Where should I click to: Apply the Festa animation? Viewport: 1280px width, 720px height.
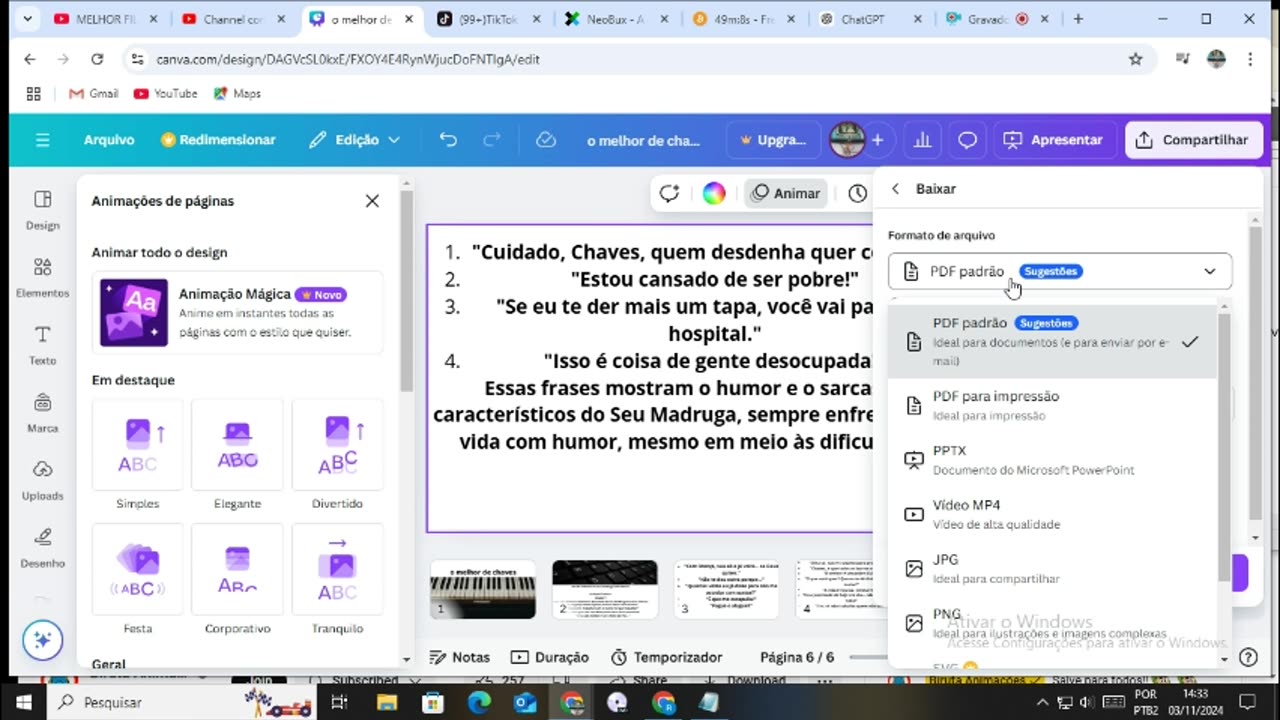137,580
